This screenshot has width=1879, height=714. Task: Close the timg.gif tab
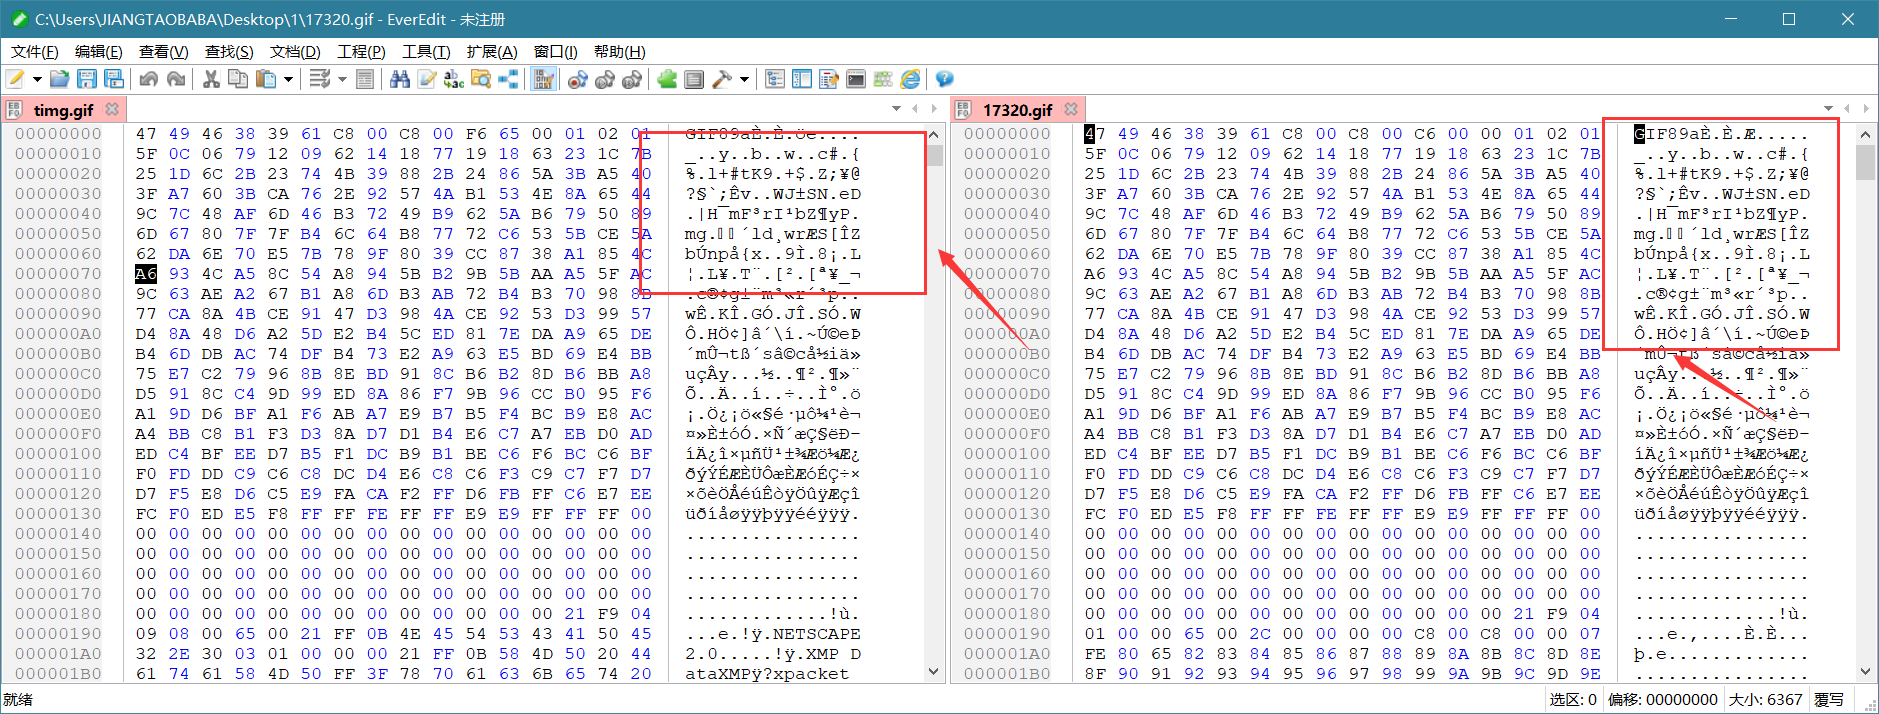click(112, 109)
